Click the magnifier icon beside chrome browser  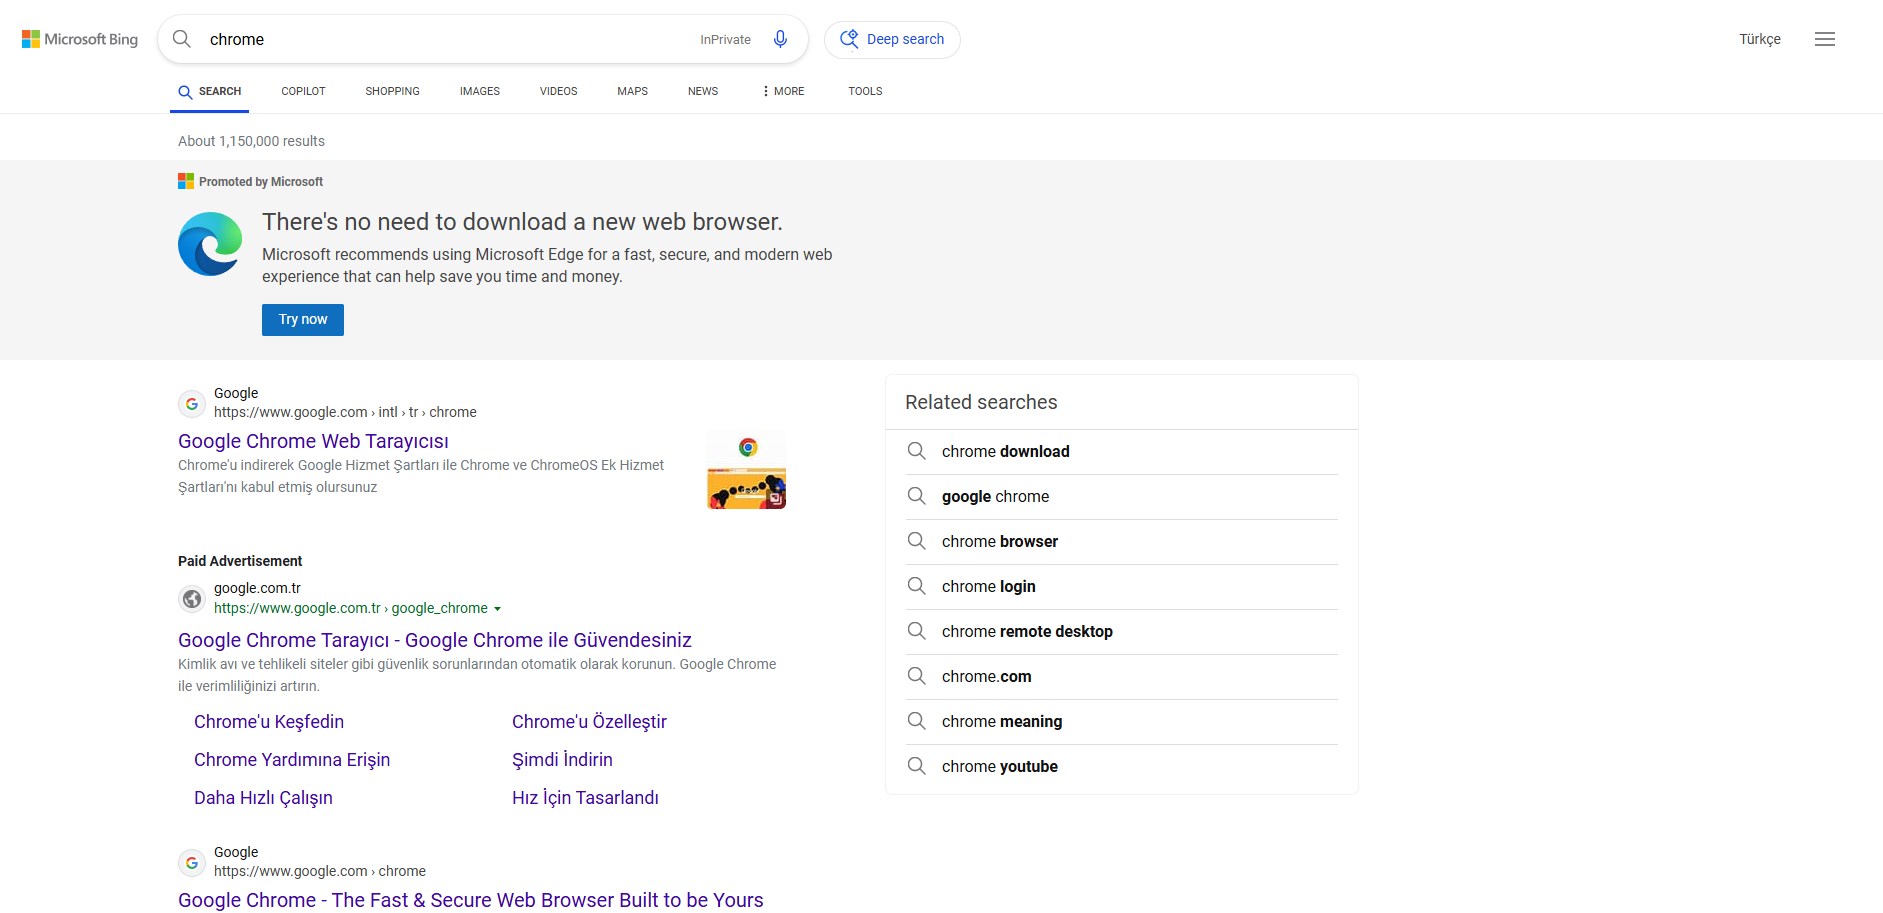click(916, 541)
